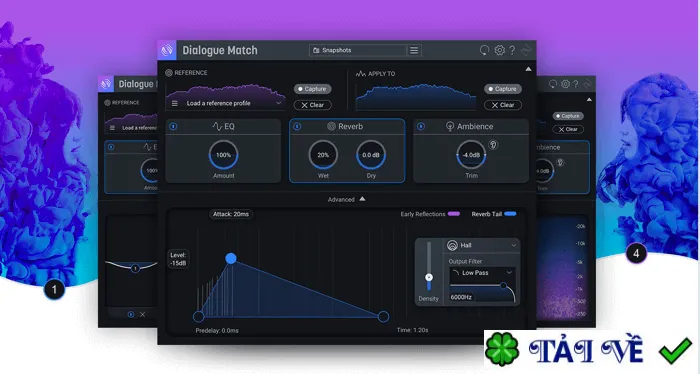Toggle Reverb module power button
Image resolution: width=700 pixels, height=374 pixels.
point(297,127)
